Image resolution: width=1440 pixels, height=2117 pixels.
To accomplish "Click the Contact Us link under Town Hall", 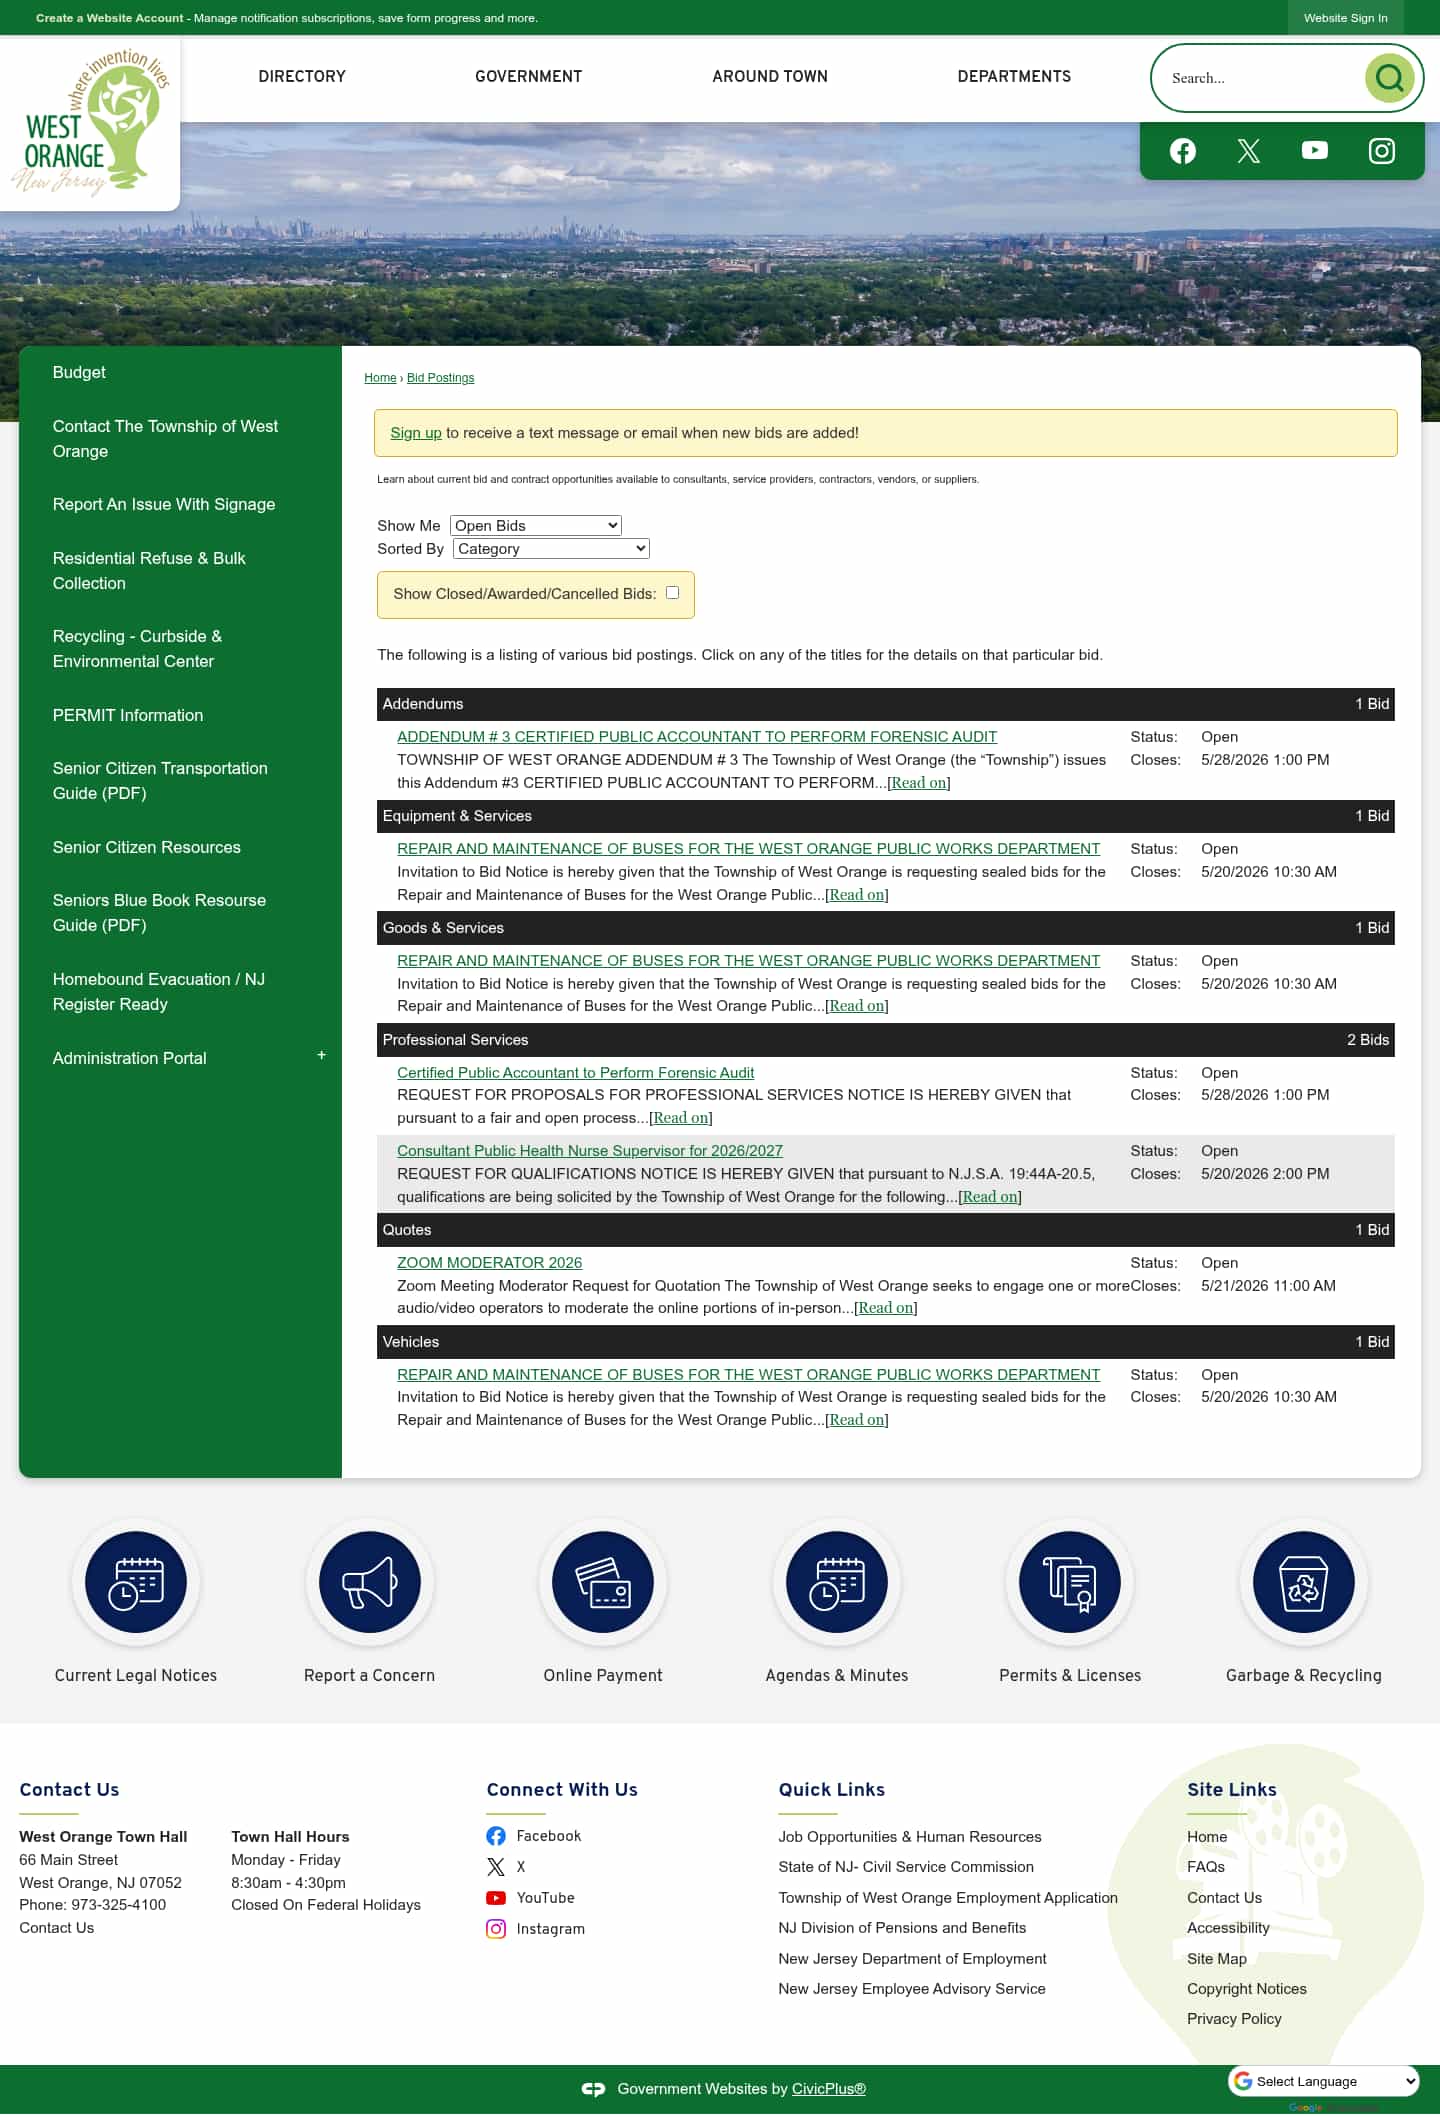I will (57, 1928).
